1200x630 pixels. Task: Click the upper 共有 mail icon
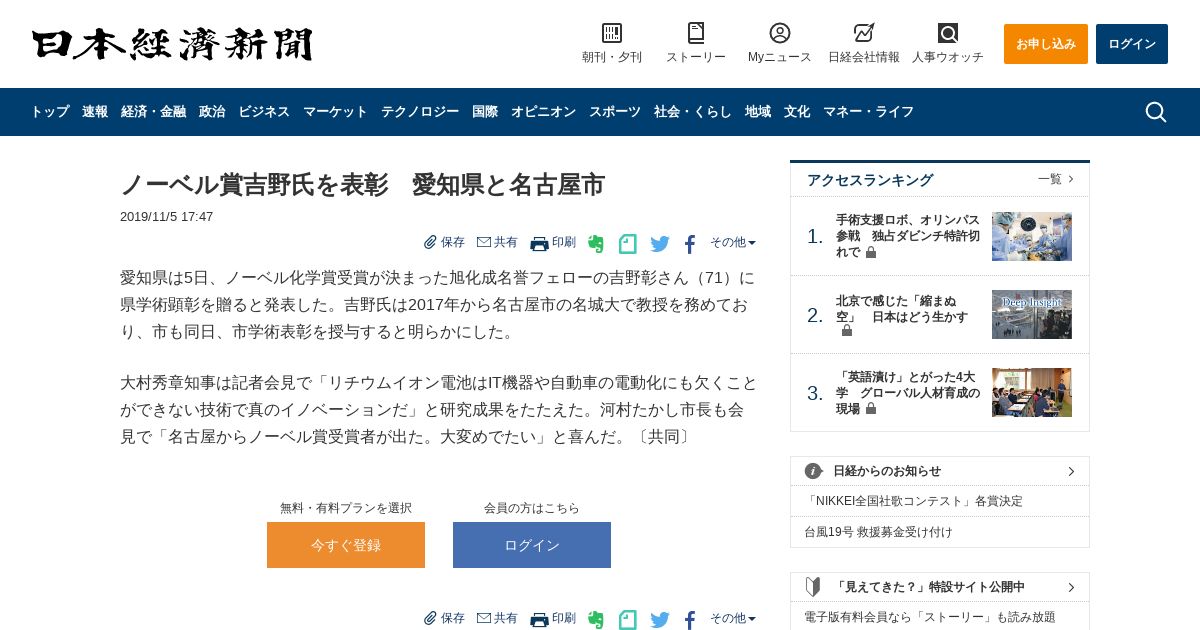pos(484,242)
